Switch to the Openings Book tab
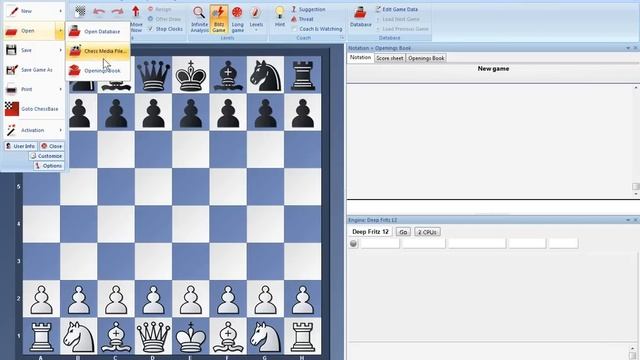The image size is (640, 360). point(426,58)
